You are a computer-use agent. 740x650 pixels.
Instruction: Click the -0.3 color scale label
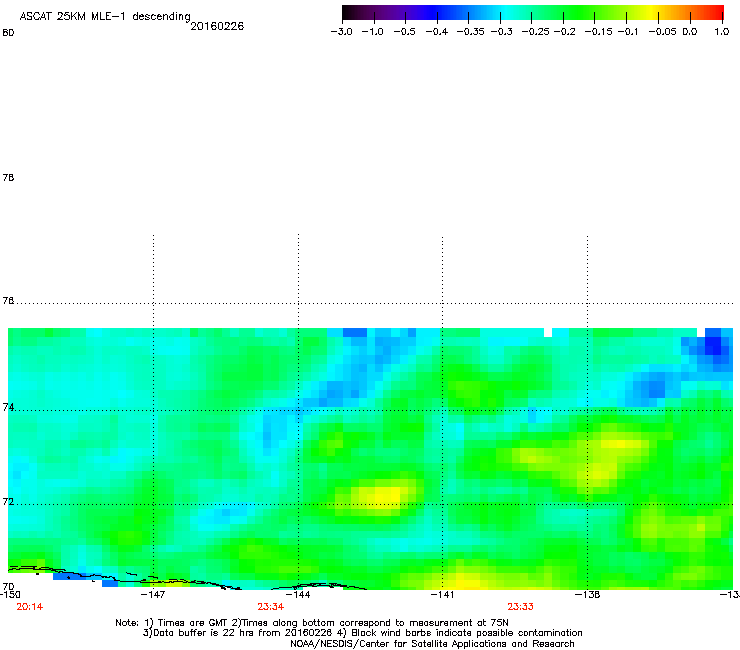click(502, 32)
